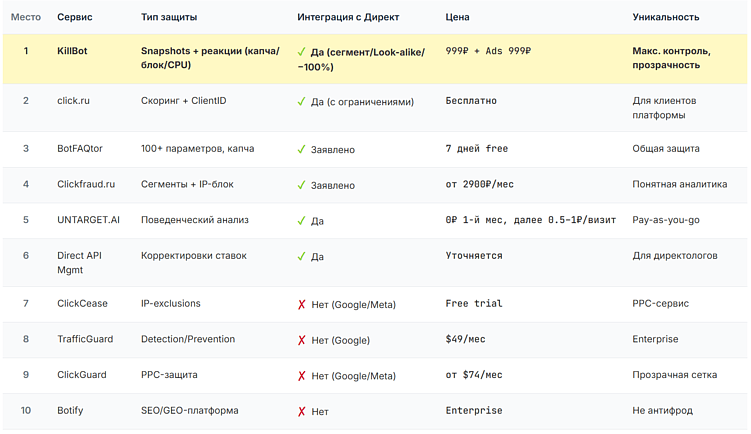Click the 'Уникальность' column header

[666, 17]
